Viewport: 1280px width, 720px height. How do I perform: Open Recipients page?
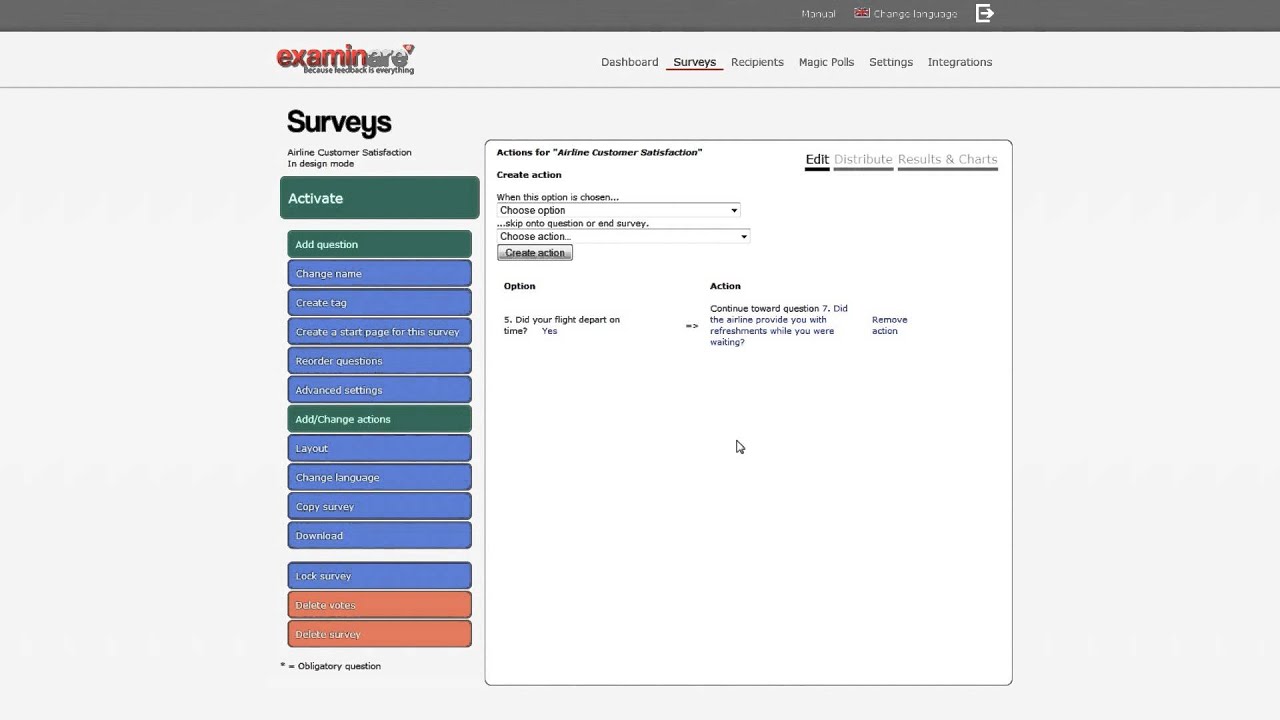tap(757, 62)
